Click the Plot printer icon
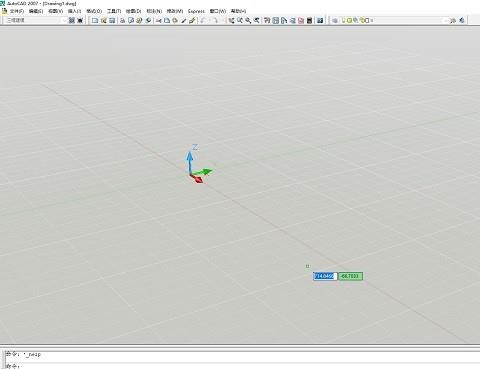480x369 pixels. pos(123,20)
